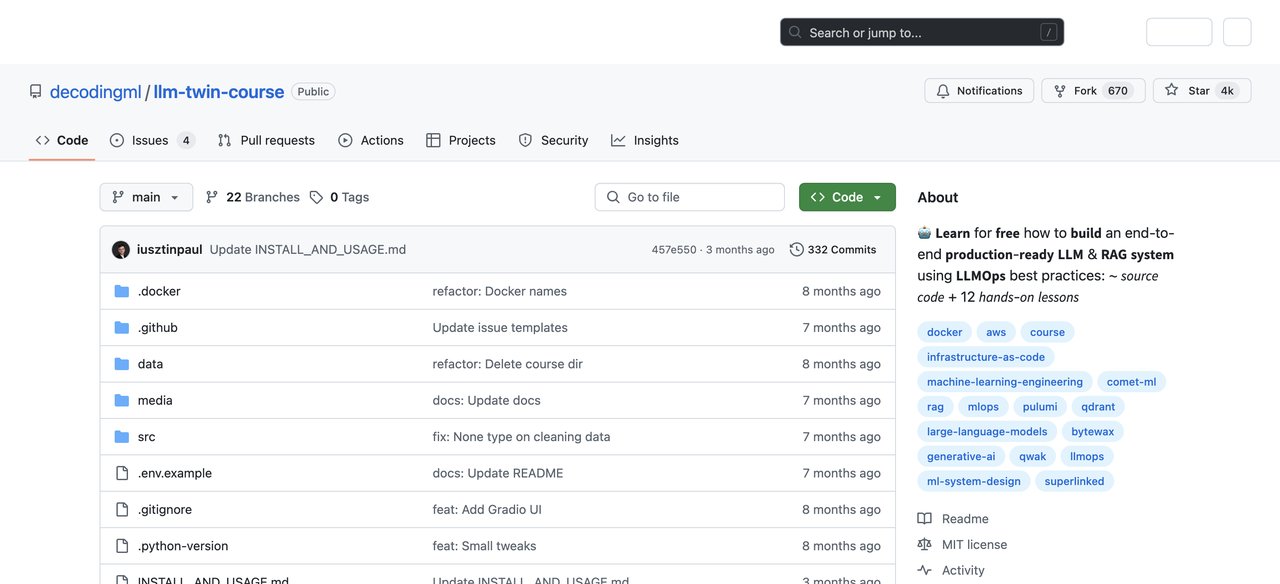
Task: Select the qdrant topic tag
Action: 1098,407
